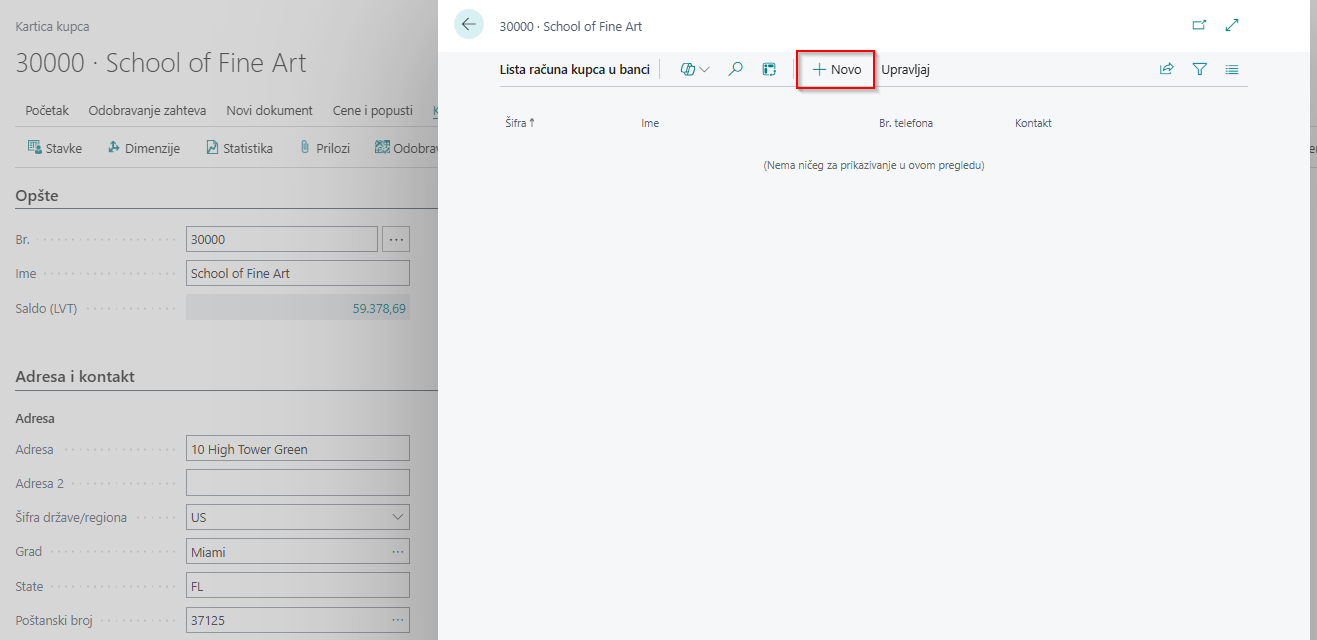Screen dimensions: 1317x640
Task: Click the back arrow button
Action: pos(468,25)
